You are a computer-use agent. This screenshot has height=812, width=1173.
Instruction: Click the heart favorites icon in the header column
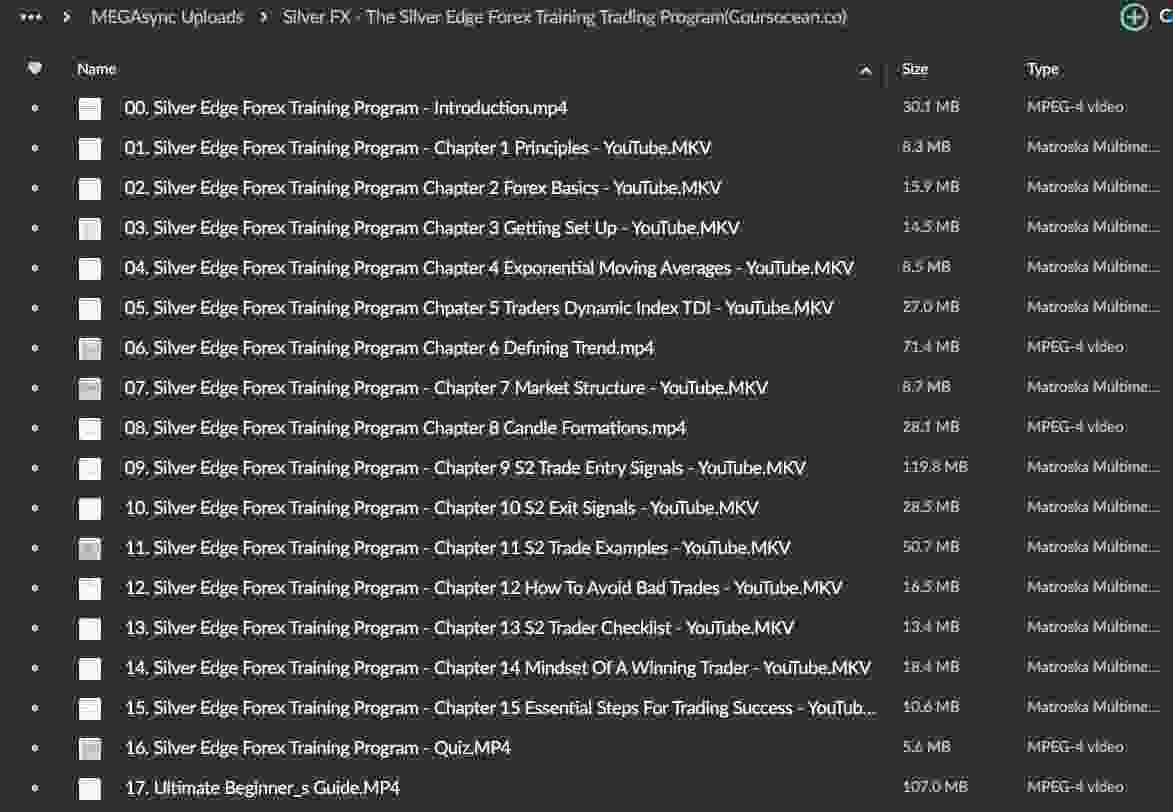tap(35, 67)
